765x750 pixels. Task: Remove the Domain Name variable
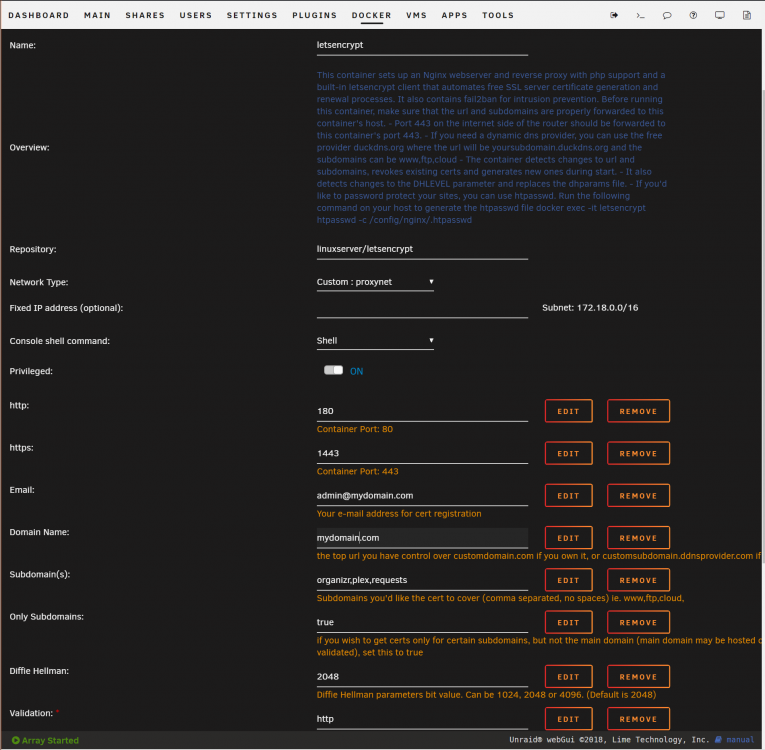638,538
